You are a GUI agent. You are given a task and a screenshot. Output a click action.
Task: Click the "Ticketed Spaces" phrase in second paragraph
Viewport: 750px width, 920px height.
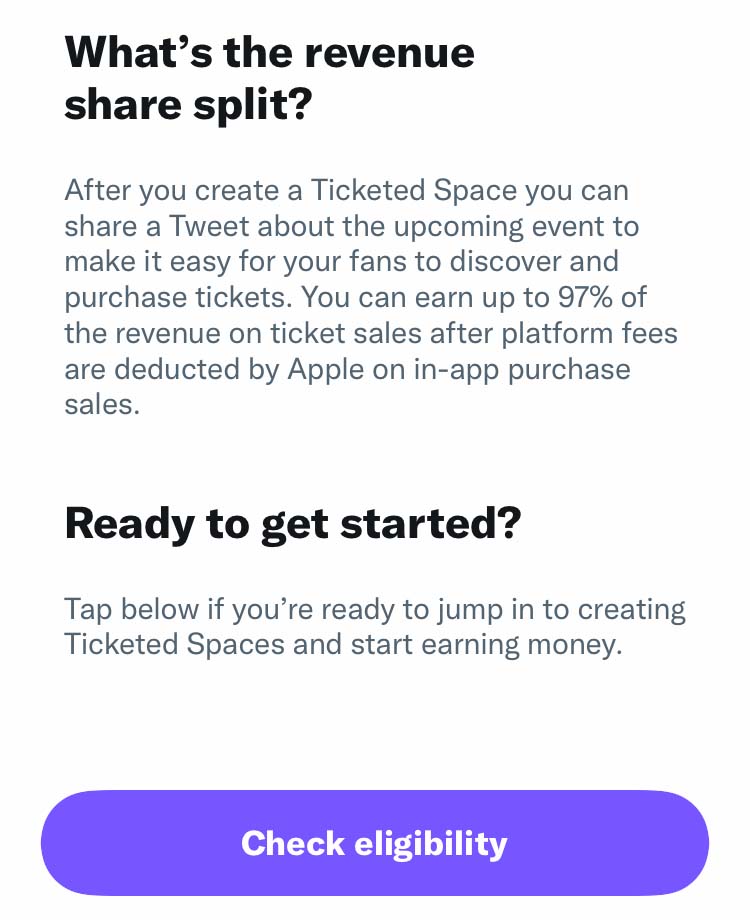[x=174, y=645]
